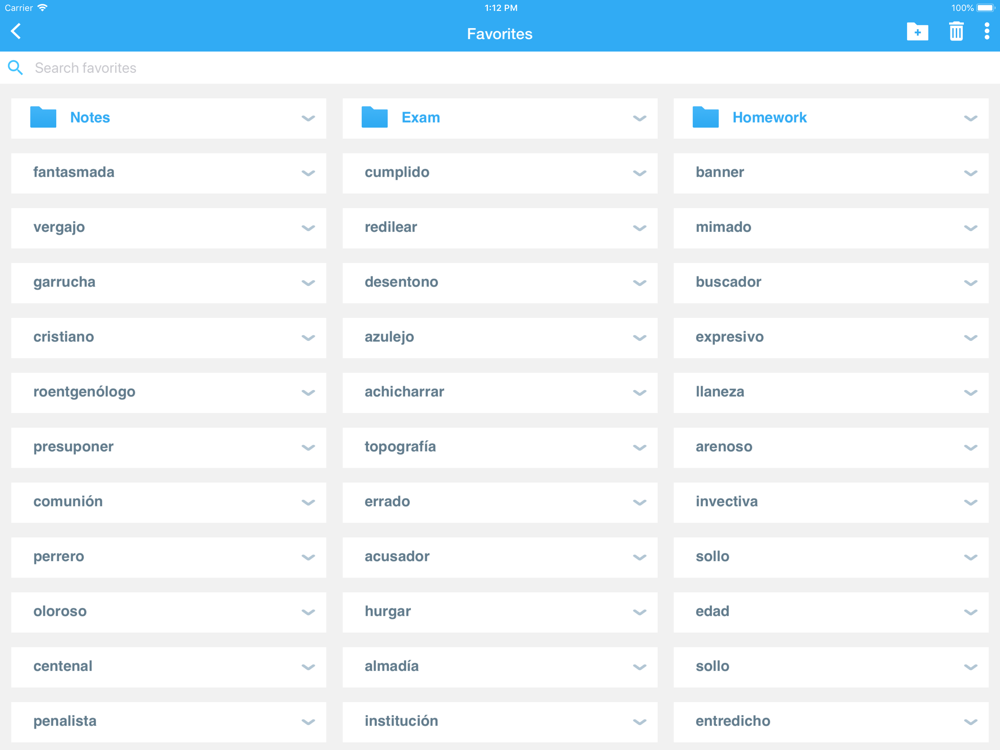Image resolution: width=1000 pixels, height=750 pixels.
Task: Expand the invectiva entry chevron
Action: [x=970, y=502]
